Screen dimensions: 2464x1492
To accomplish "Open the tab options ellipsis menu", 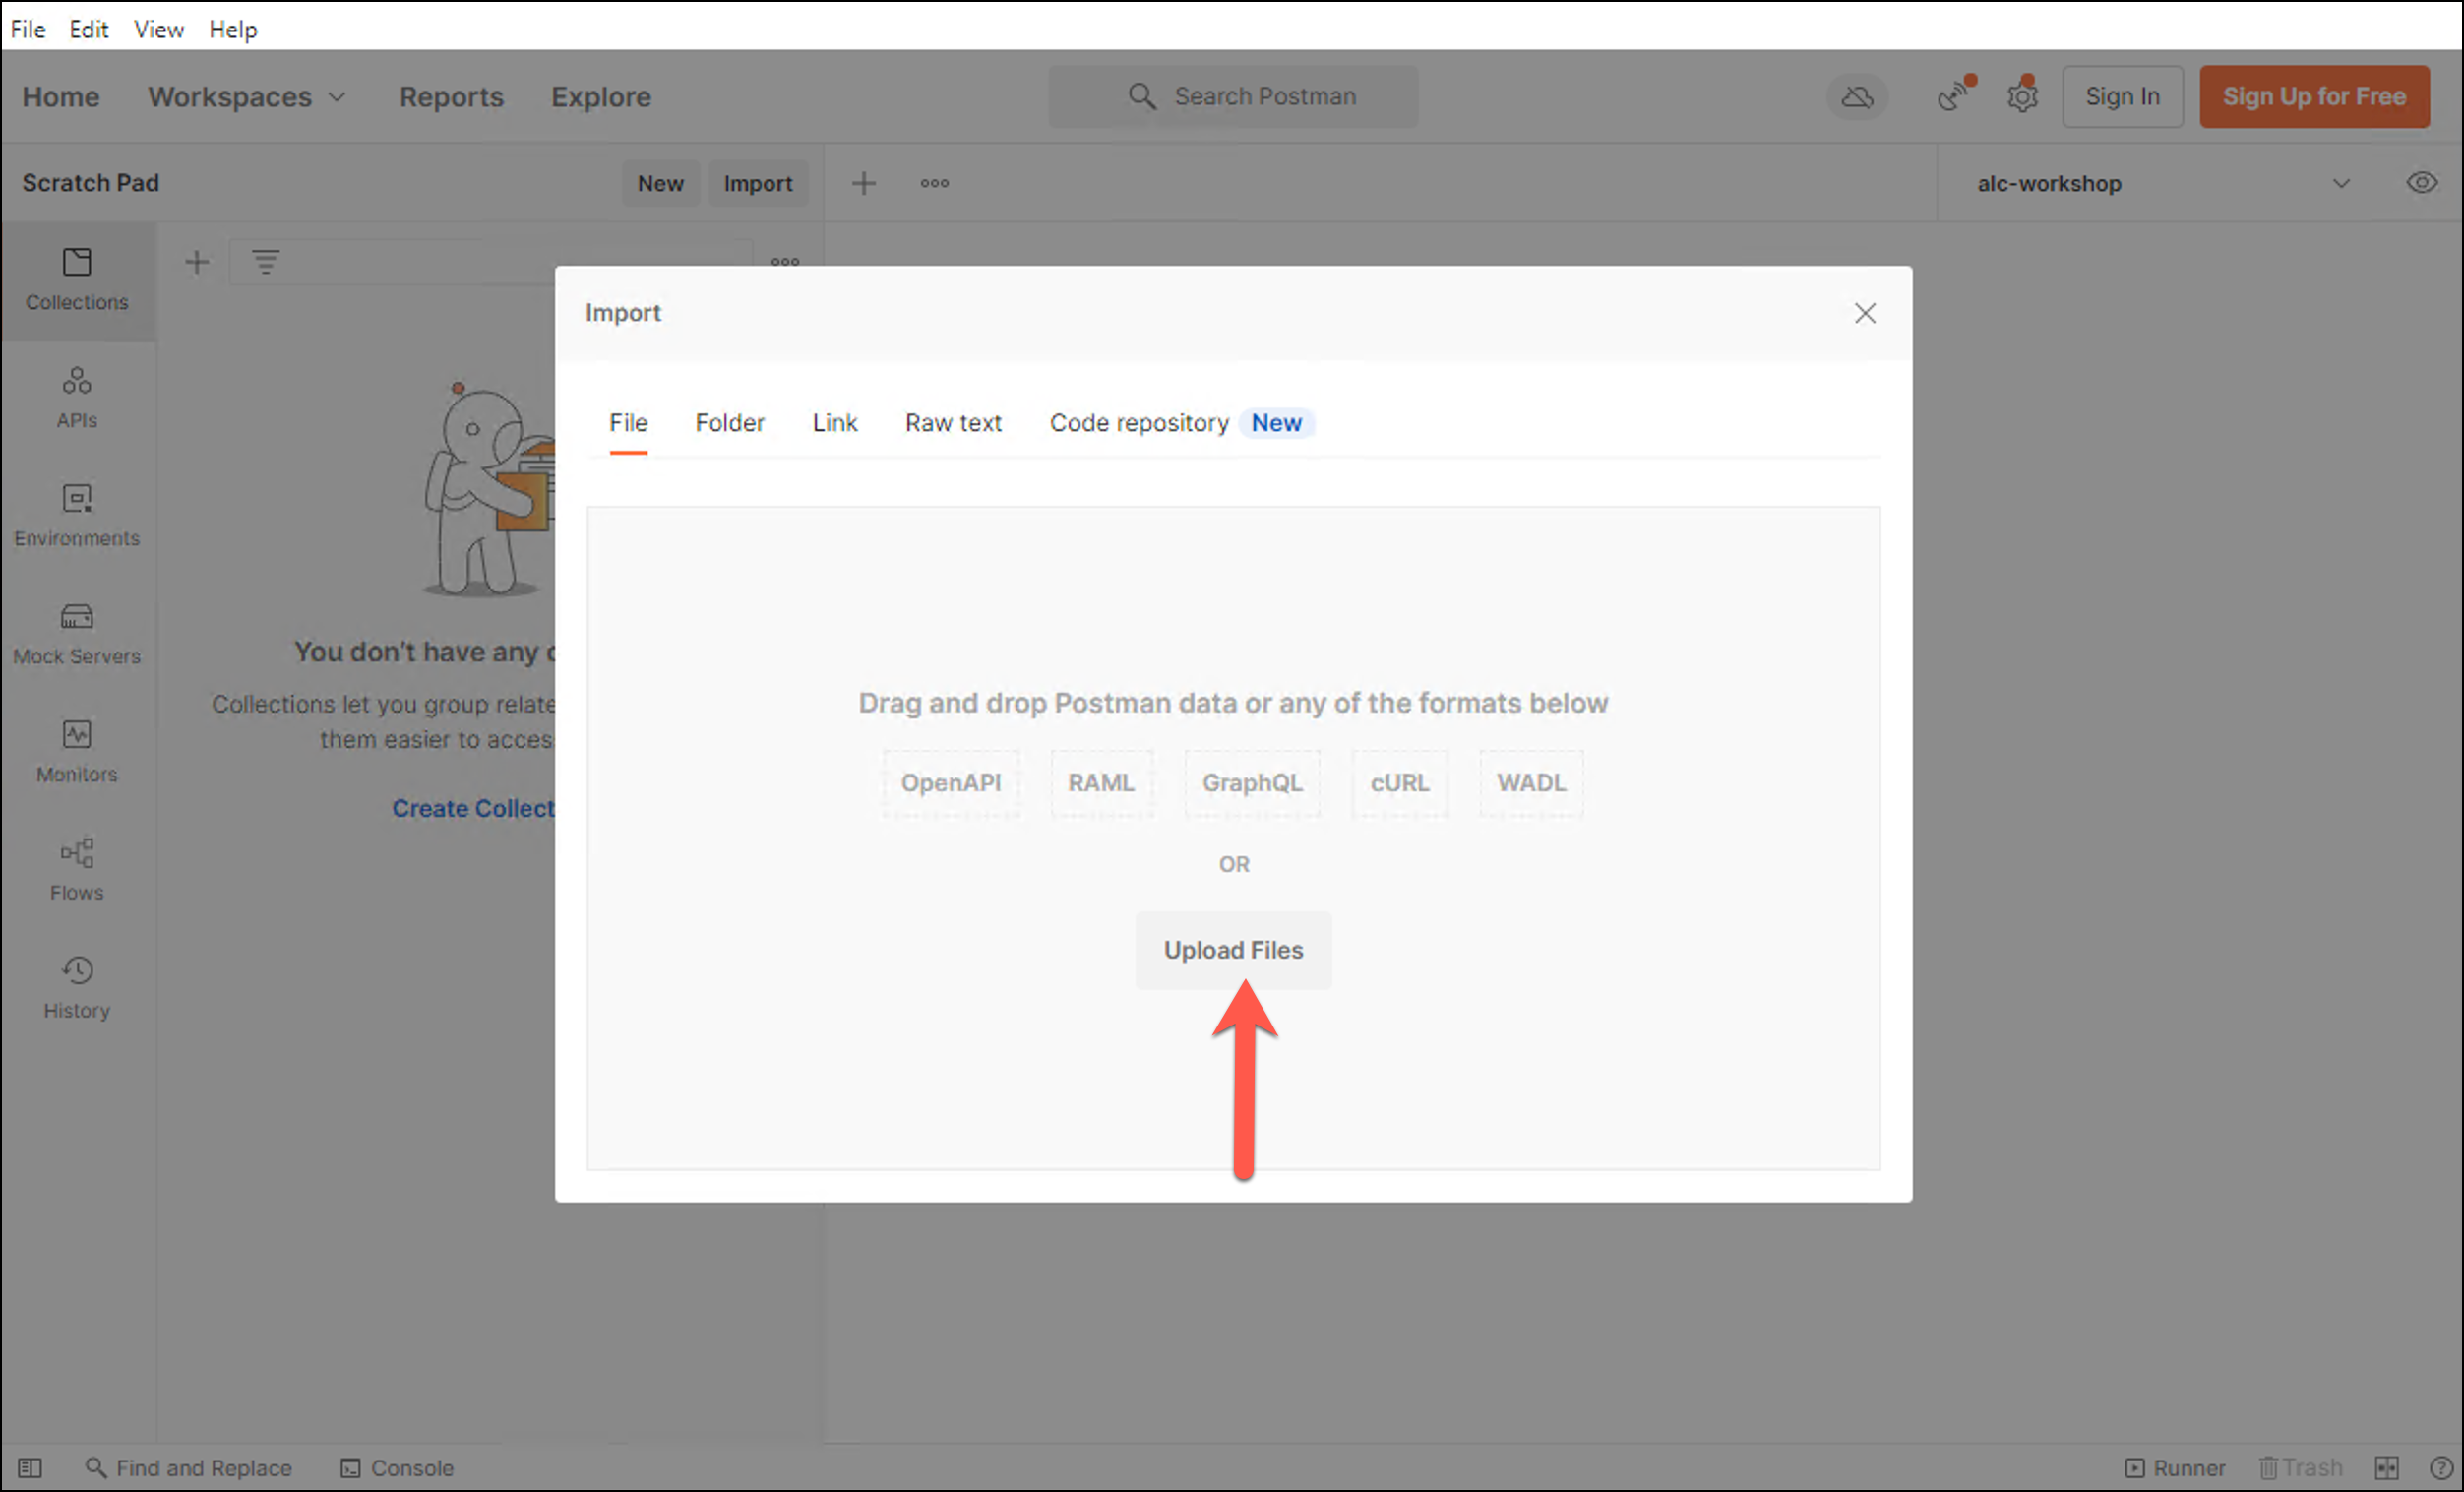I will point(934,183).
